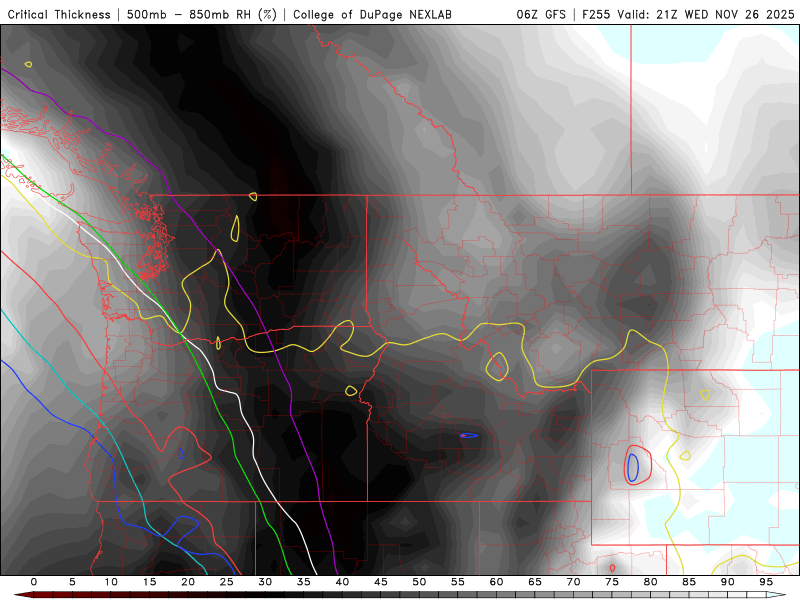Select the 40 label on the color scale
Screen dimensions: 800x600
click(342, 582)
